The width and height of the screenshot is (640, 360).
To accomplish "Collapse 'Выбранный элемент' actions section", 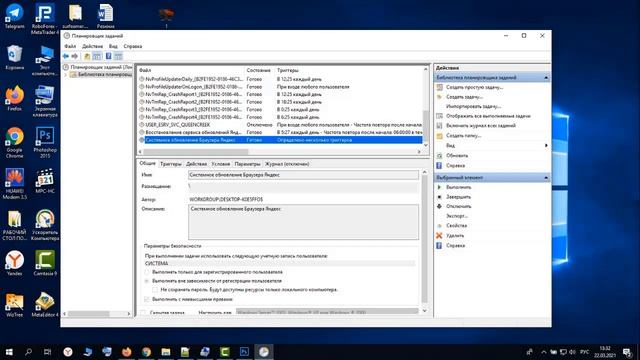I will point(546,178).
